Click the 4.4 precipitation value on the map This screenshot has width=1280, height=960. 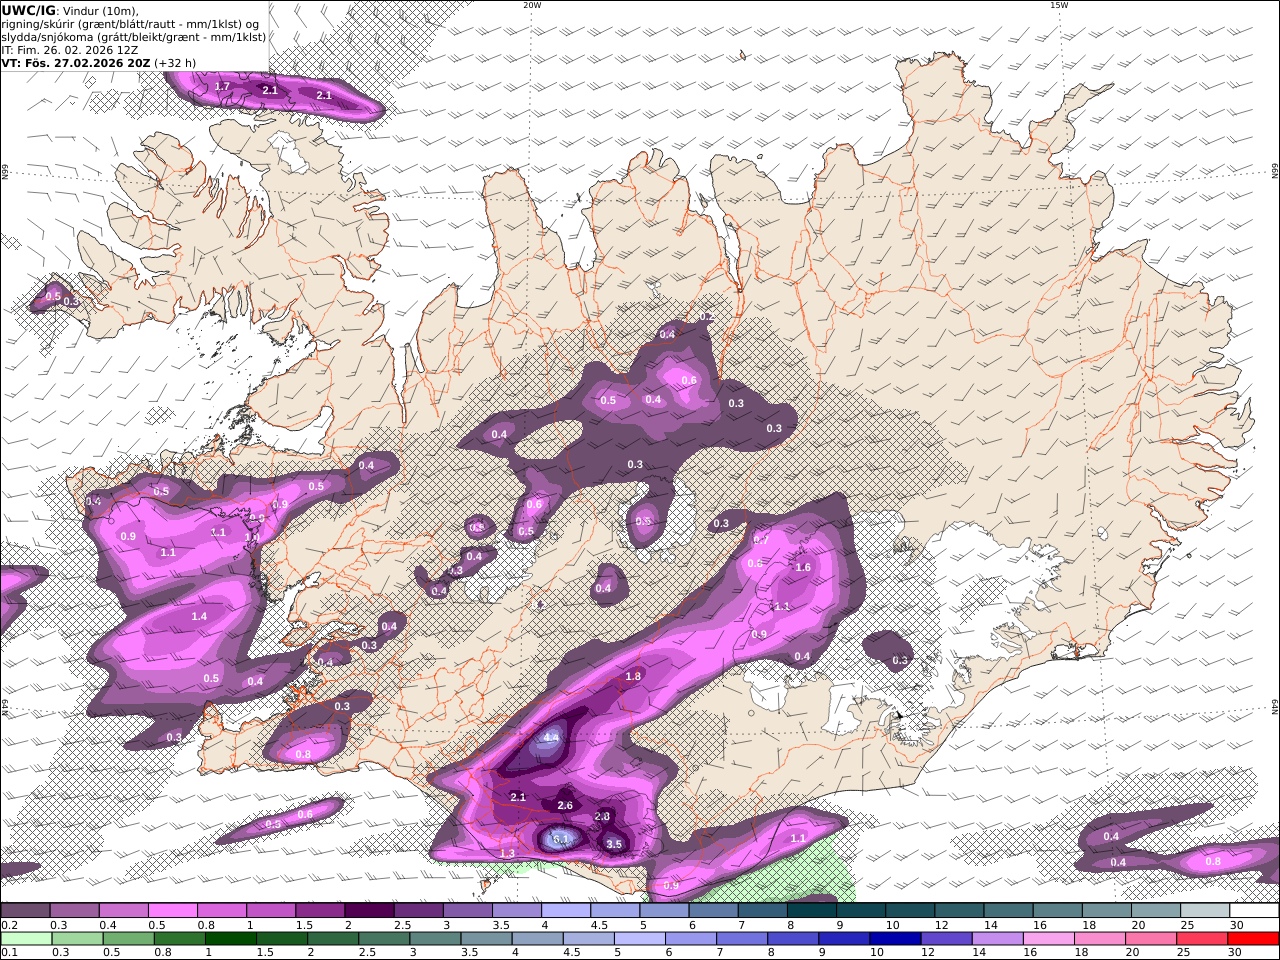point(551,737)
